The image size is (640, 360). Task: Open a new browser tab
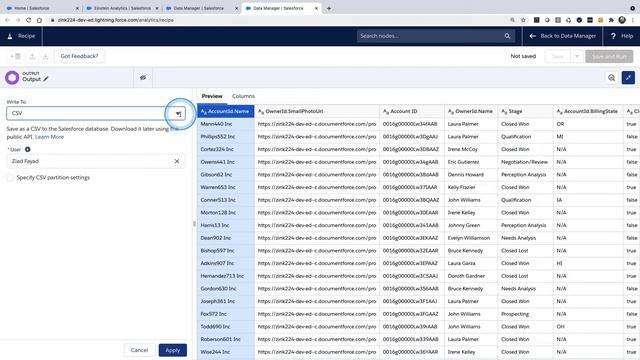[x=329, y=8]
